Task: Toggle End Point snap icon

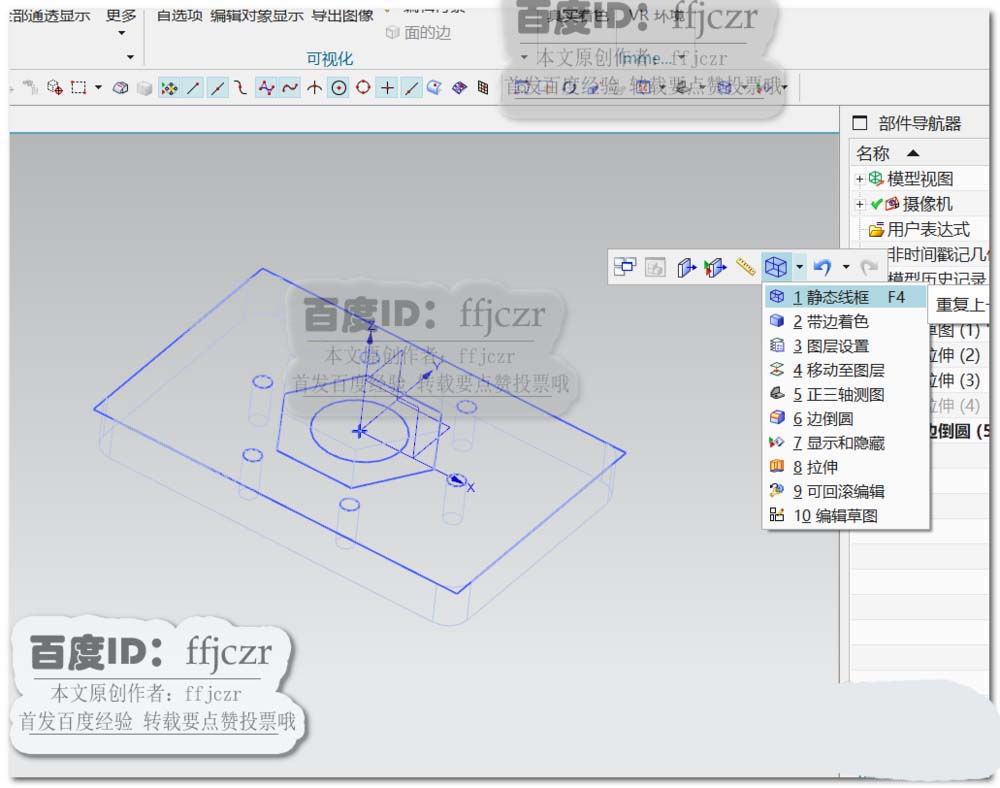Action: [193, 88]
